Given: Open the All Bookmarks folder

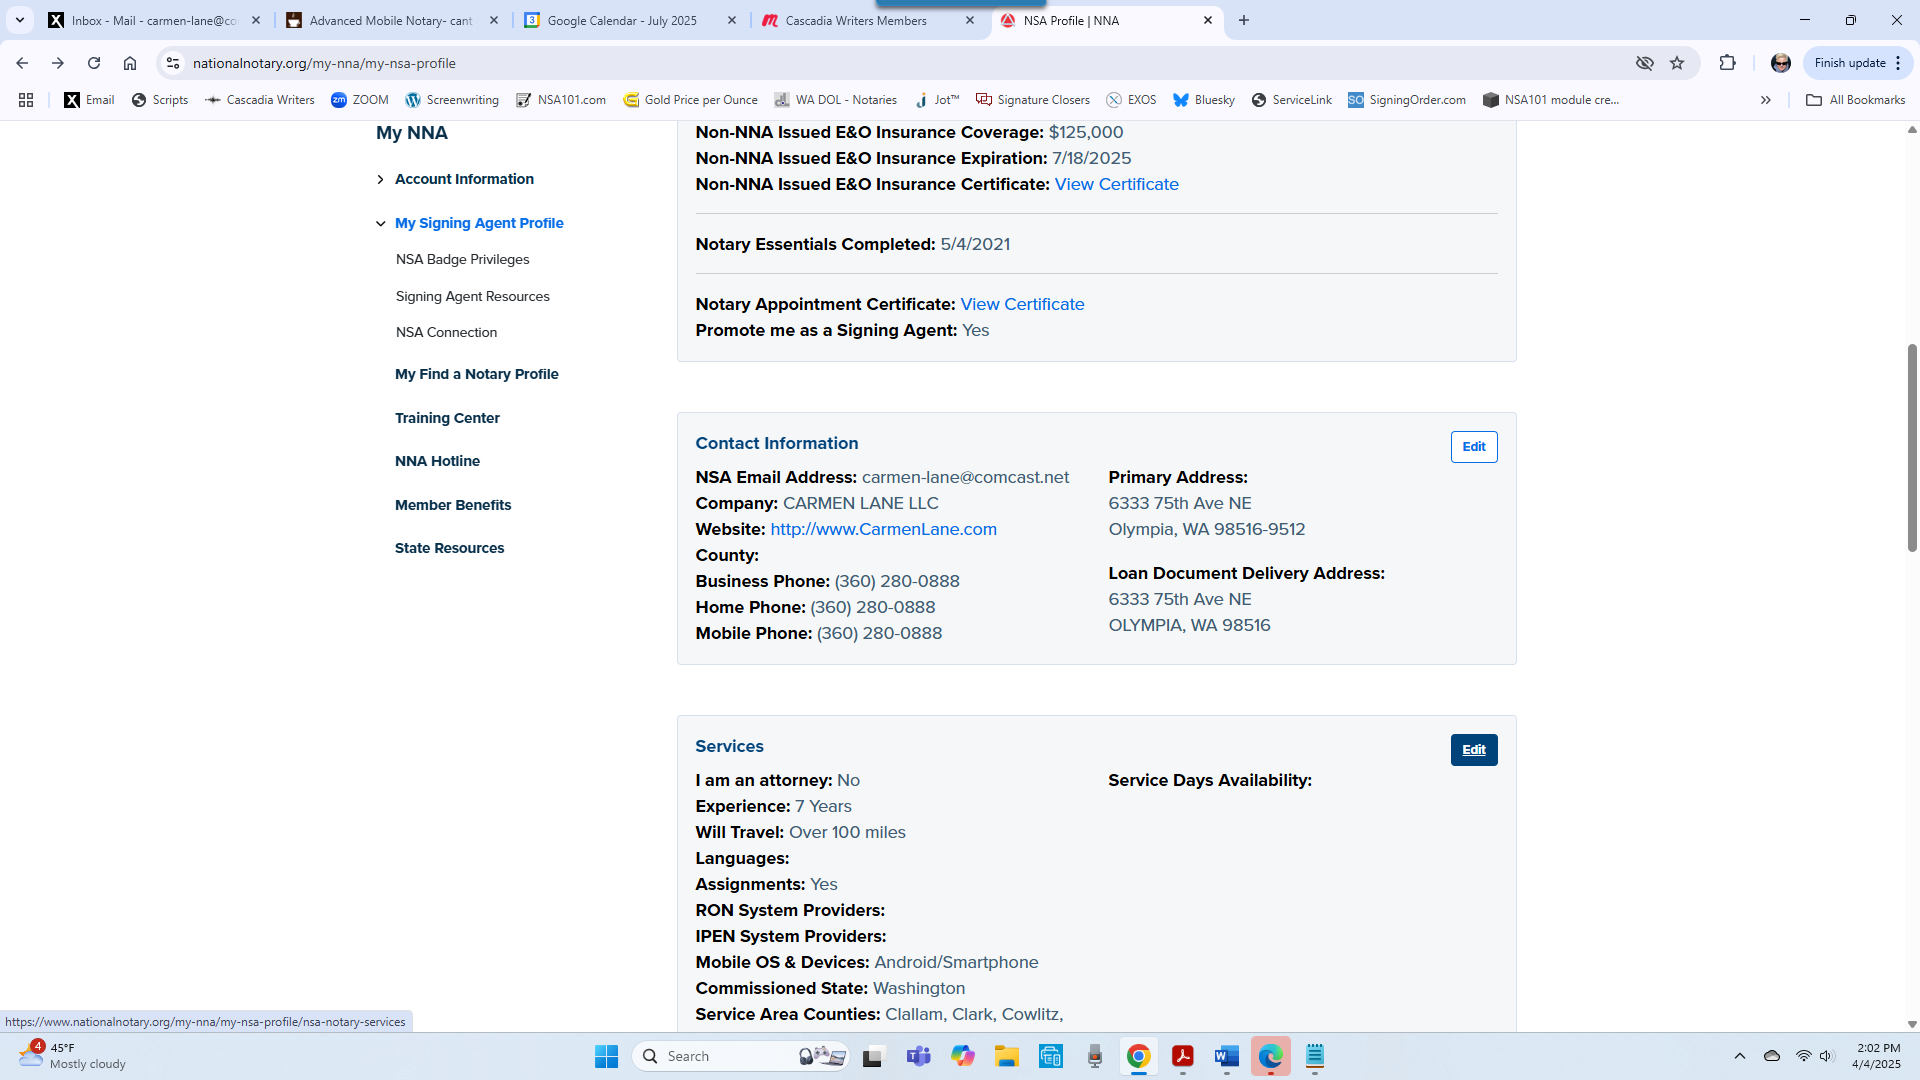Looking at the screenshot, I should click(x=1856, y=100).
